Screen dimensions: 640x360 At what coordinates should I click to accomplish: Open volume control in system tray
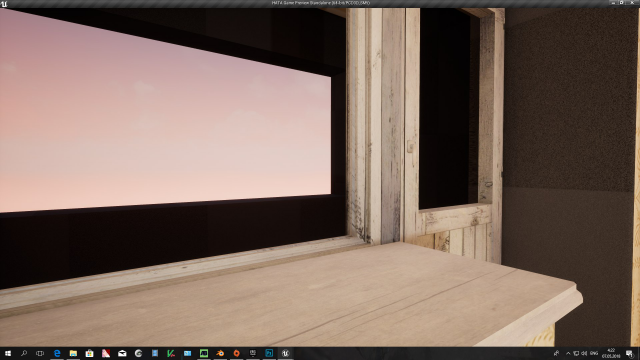pos(584,353)
